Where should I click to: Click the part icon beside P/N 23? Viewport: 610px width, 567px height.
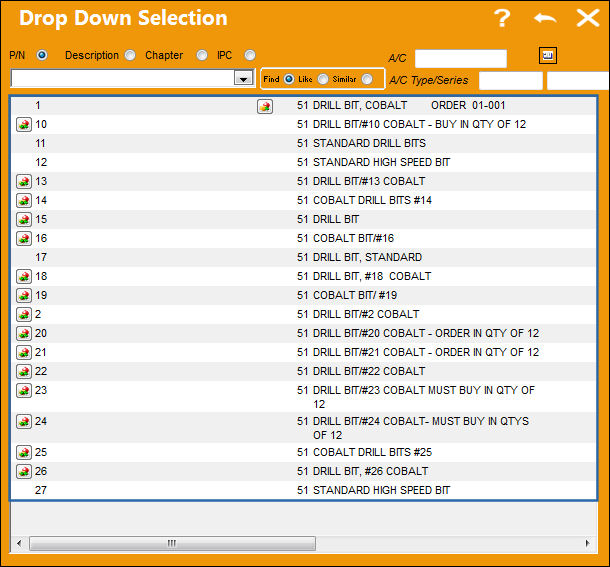click(24, 391)
